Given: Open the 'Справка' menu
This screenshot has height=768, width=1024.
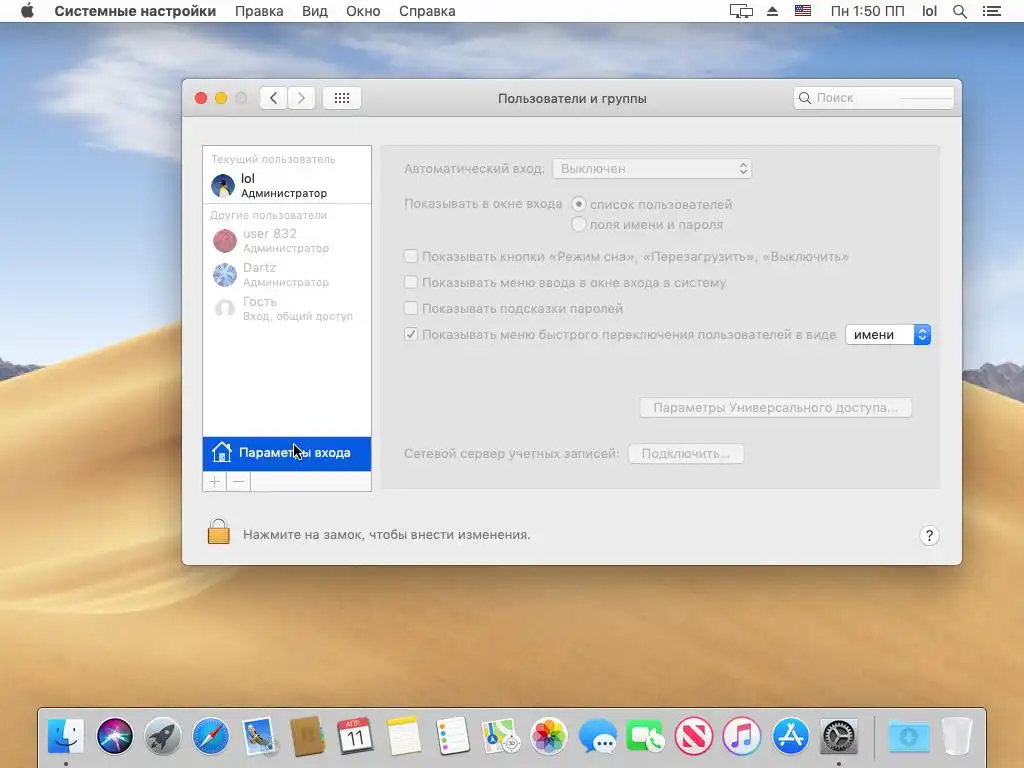Looking at the screenshot, I should click(427, 11).
